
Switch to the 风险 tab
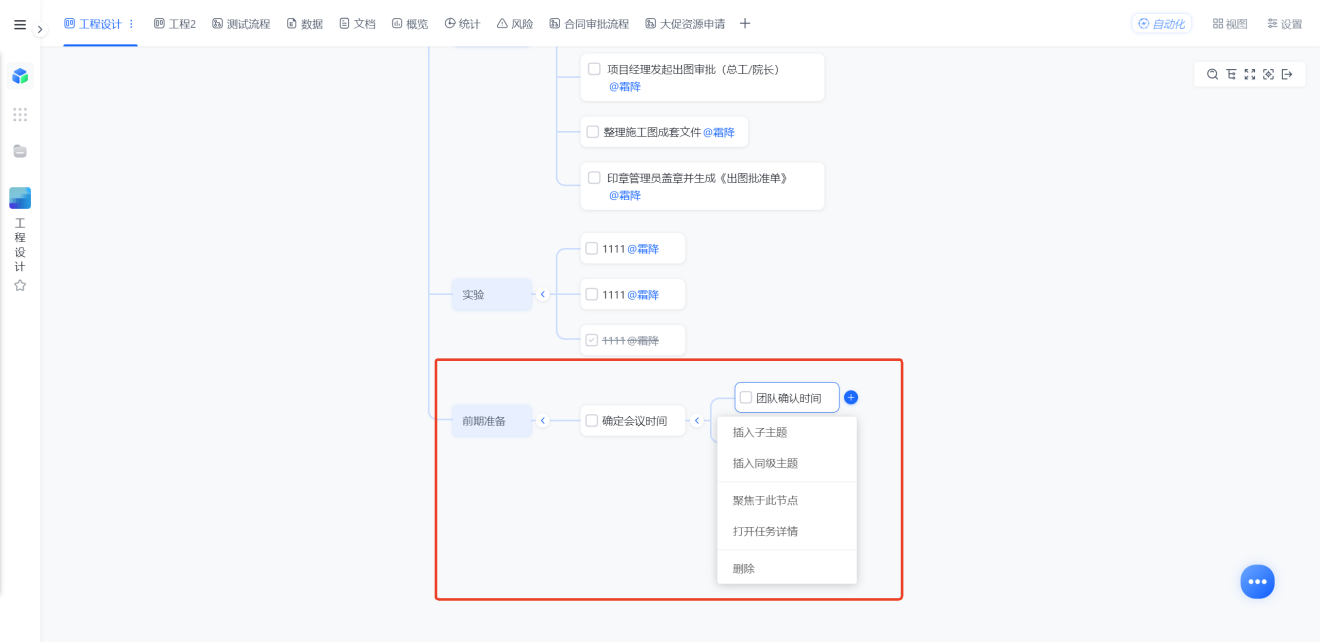pos(515,24)
